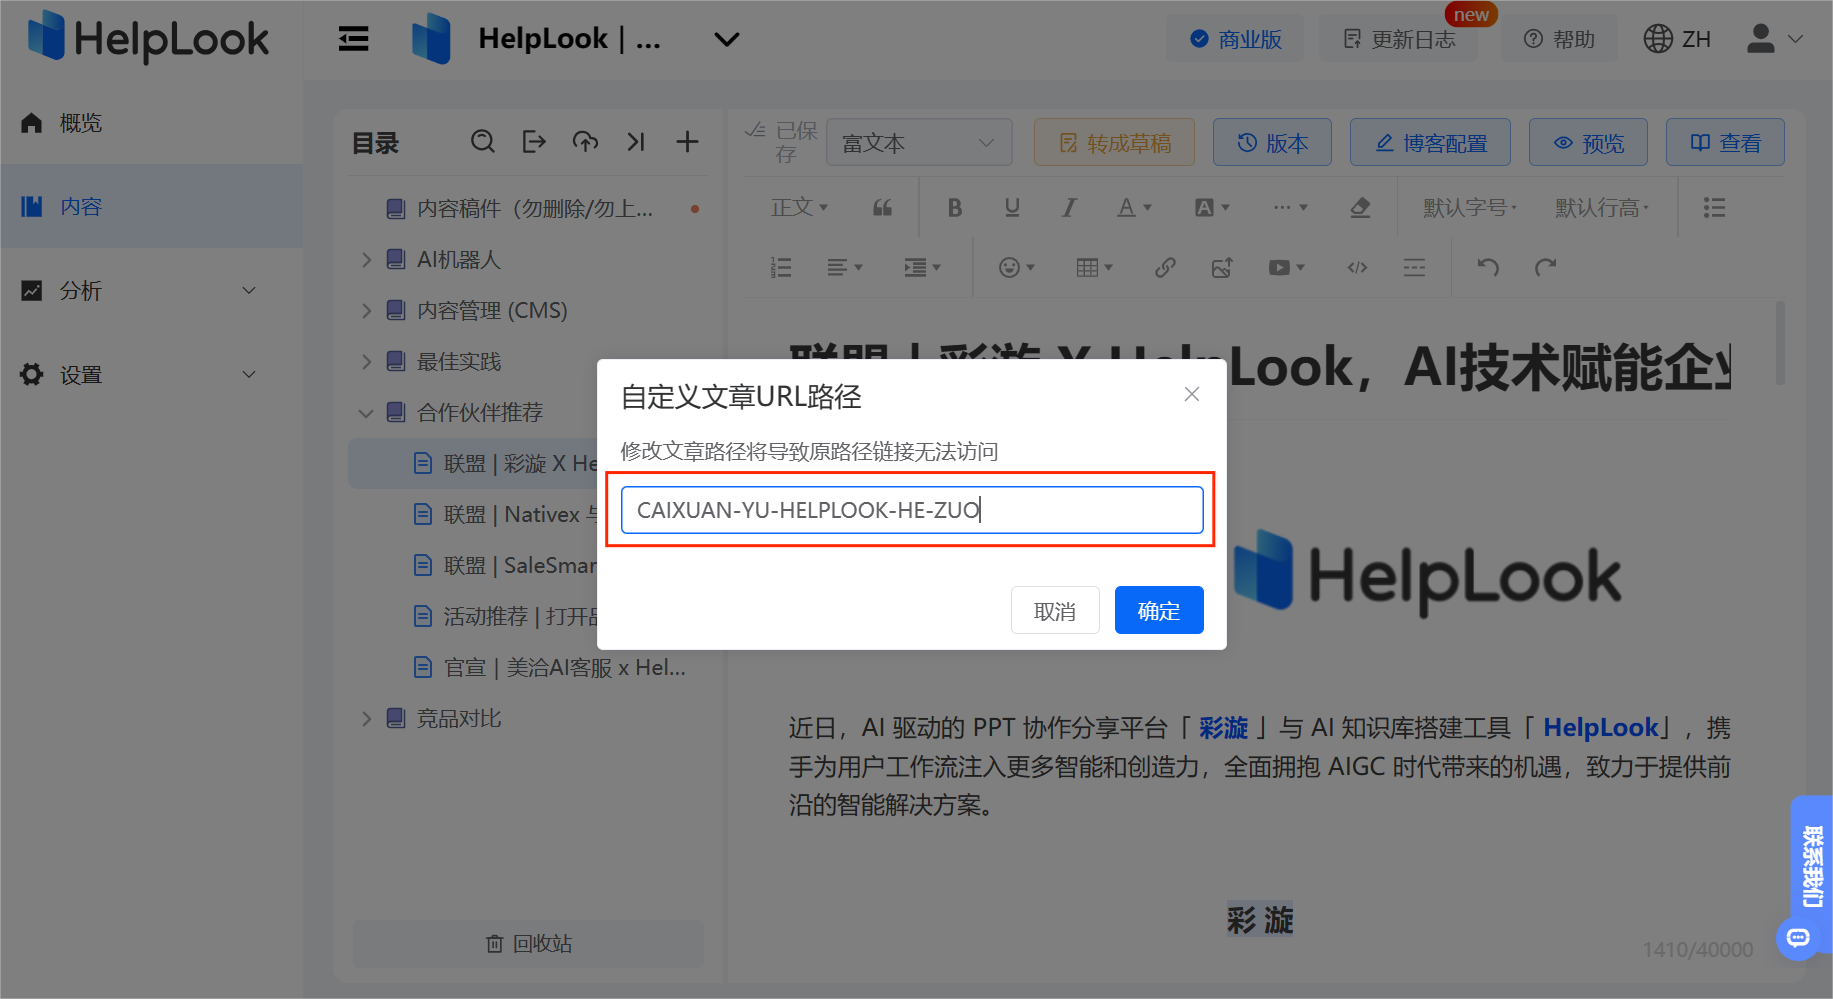Click the cloud upload icon in 目录
1833x999 pixels.
click(585, 142)
